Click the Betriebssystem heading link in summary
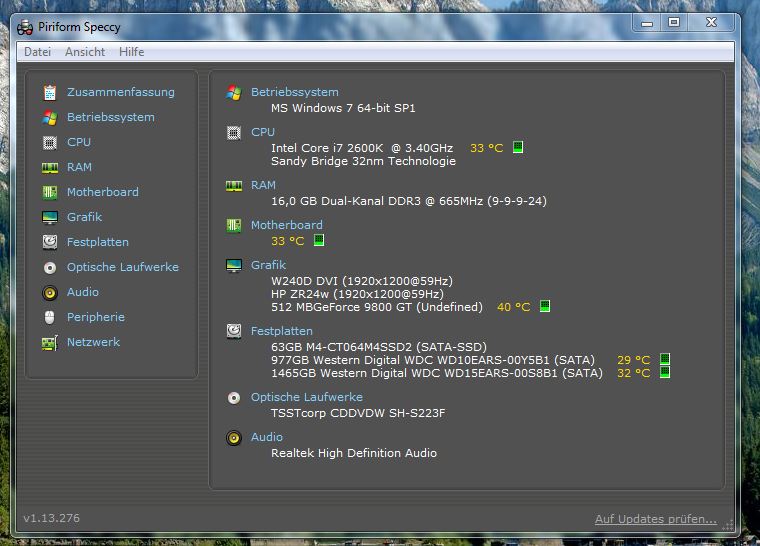760x546 pixels. [295, 92]
